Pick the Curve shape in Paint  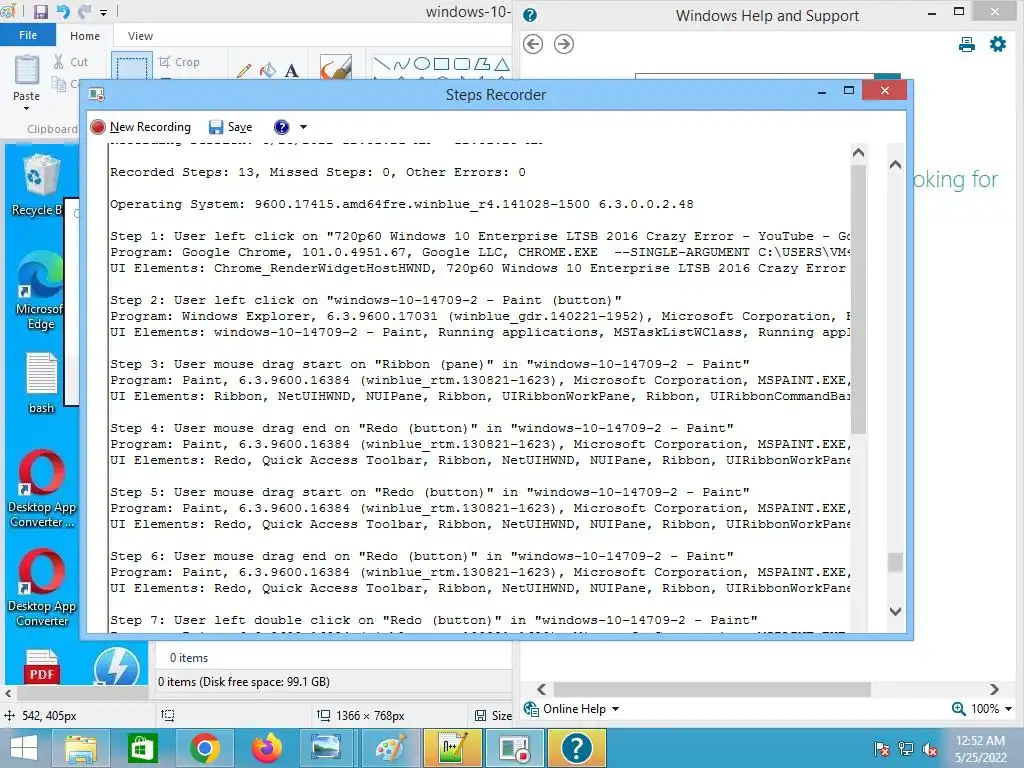point(401,63)
